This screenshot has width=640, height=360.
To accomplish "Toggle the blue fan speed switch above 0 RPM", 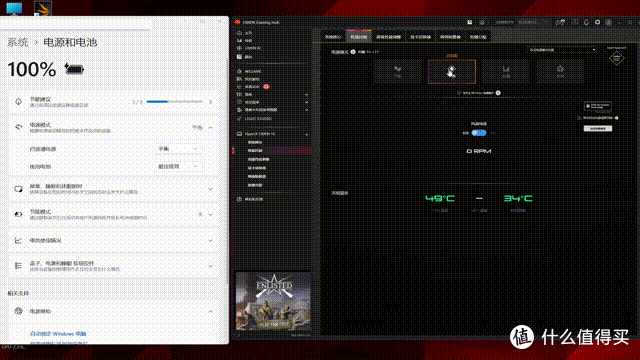I will click(x=479, y=133).
